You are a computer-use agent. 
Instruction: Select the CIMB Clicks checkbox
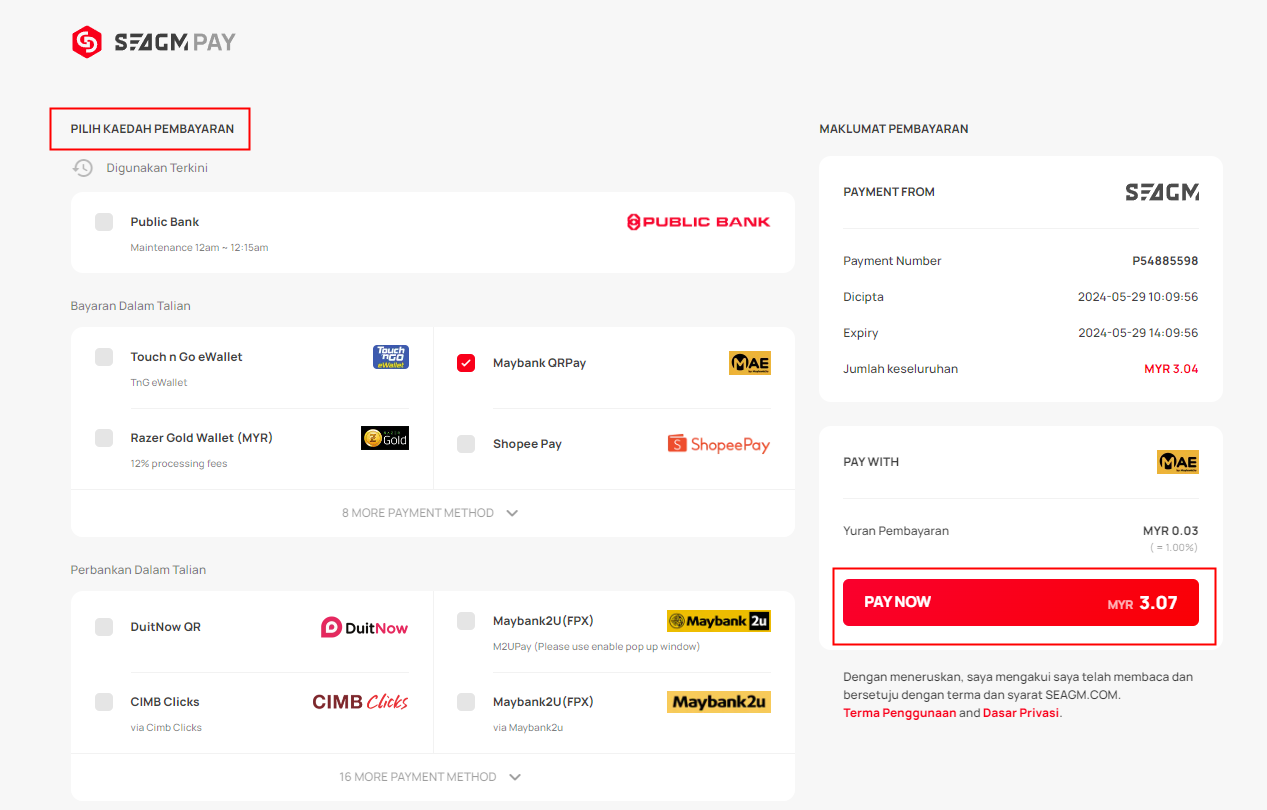[x=104, y=702]
